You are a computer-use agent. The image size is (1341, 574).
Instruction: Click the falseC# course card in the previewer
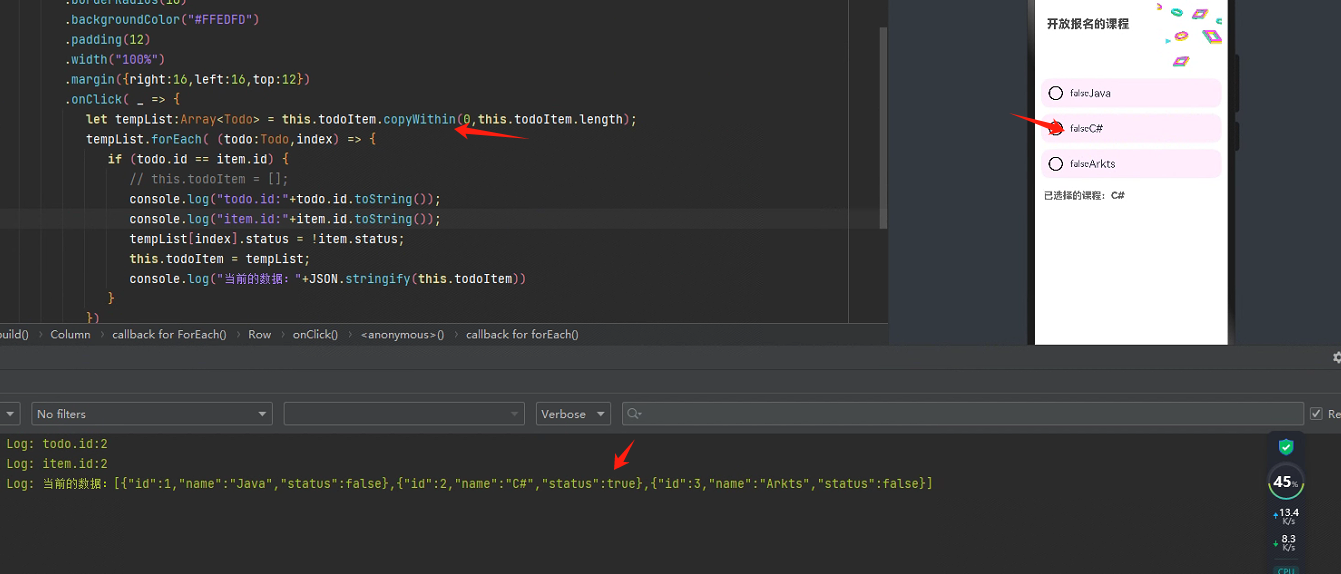[x=1131, y=128]
